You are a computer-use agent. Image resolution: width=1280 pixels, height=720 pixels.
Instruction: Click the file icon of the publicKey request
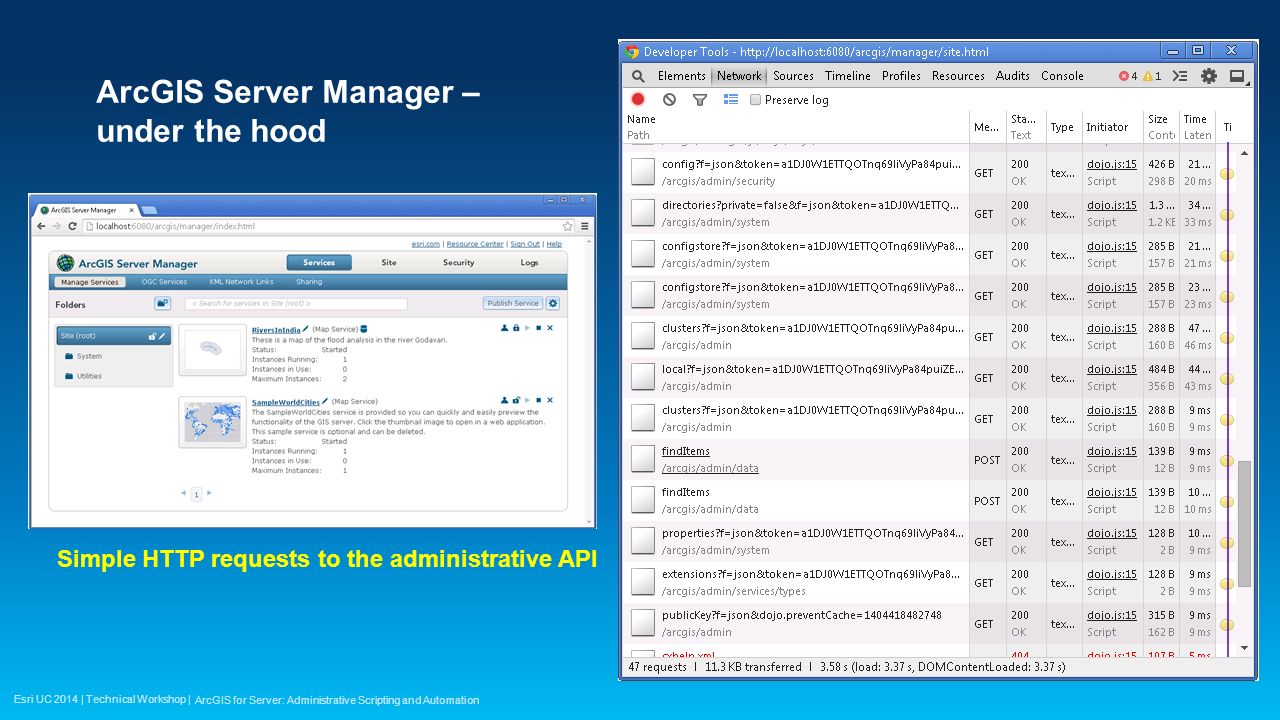click(x=643, y=623)
